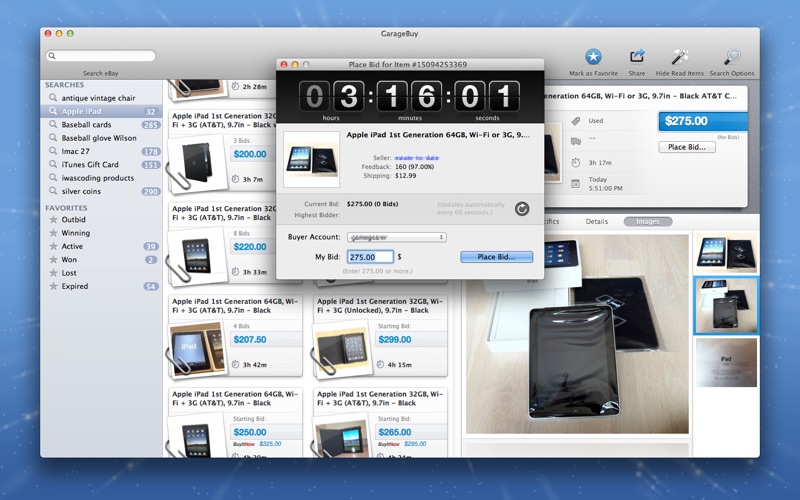
Task: Open Search Options magnifier icon
Action: coord(732,57)
